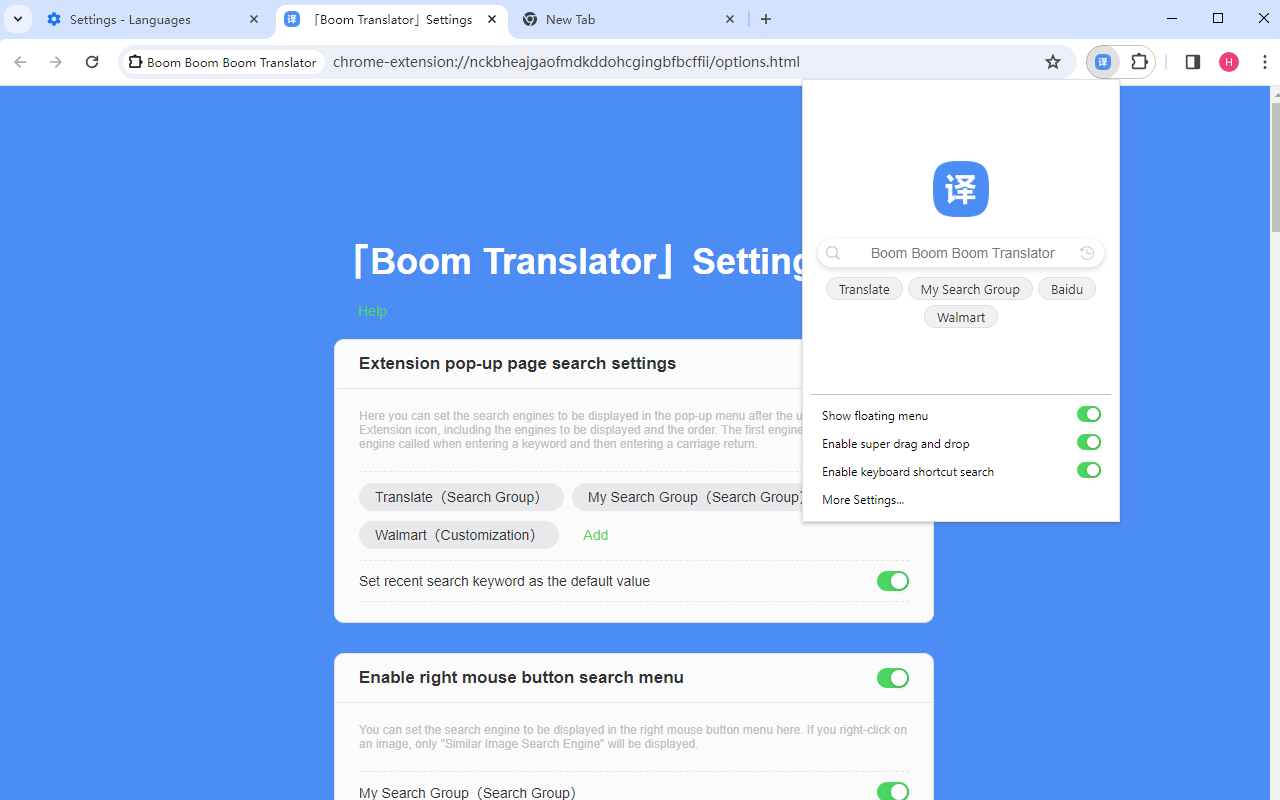Open the profile avatar H
Image resolution: width=1280 pixels, height=800 pixels.
point(1229,62)
